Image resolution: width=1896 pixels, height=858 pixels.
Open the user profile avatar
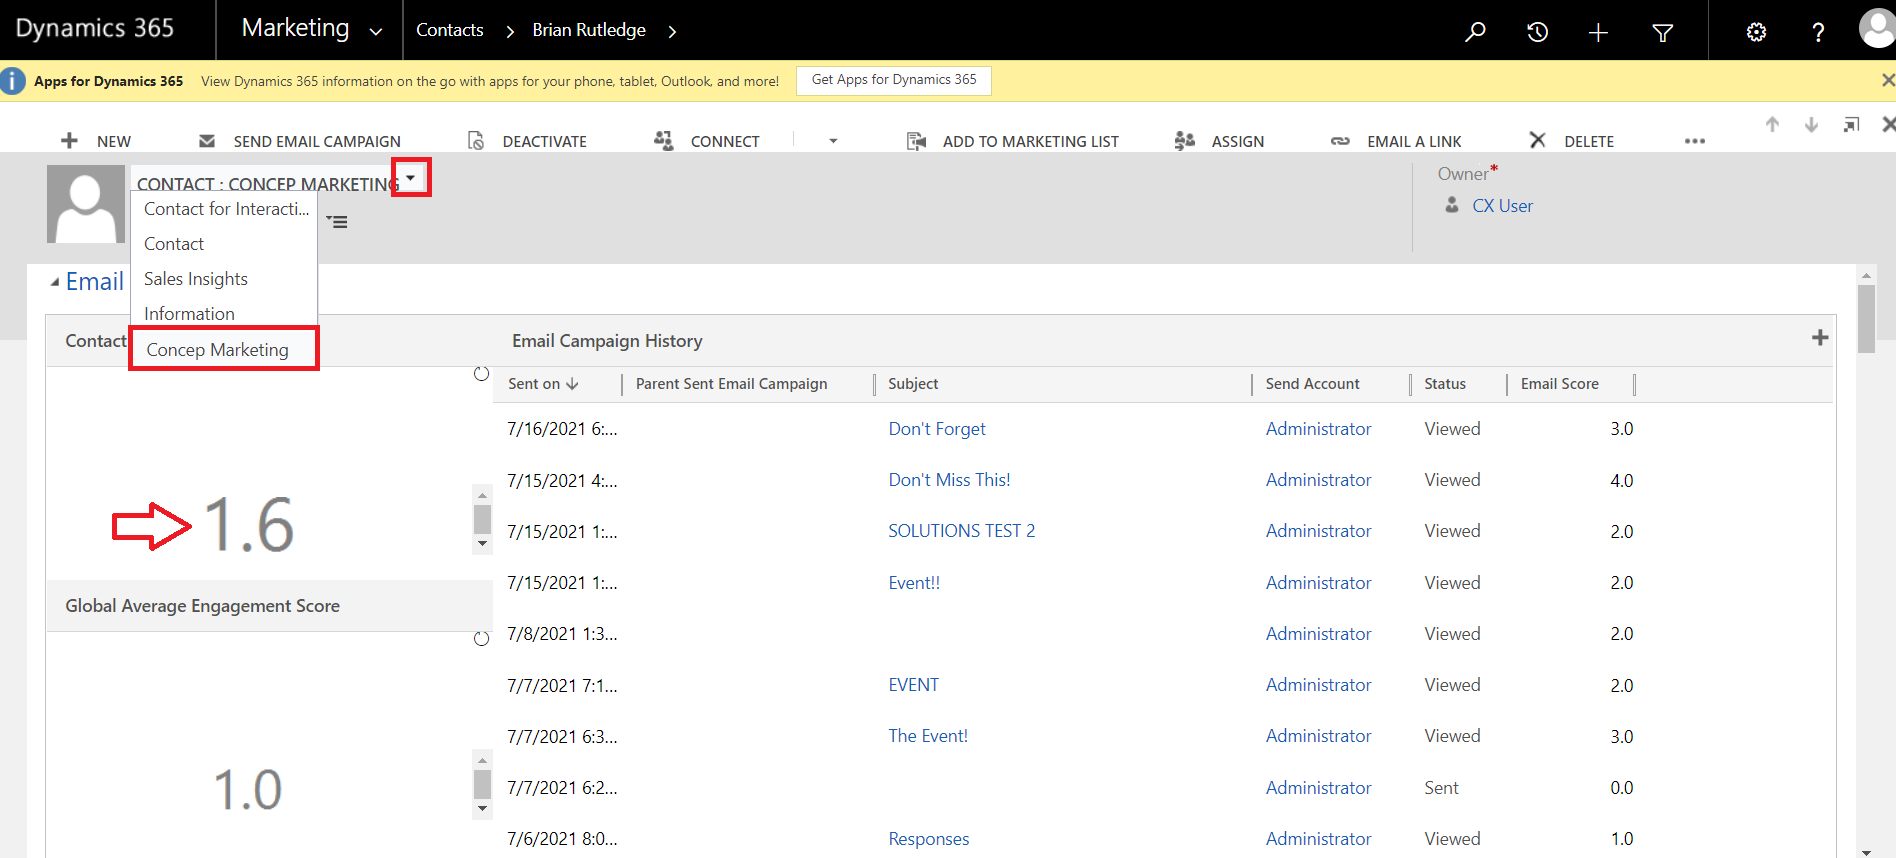coord(1877,28)
